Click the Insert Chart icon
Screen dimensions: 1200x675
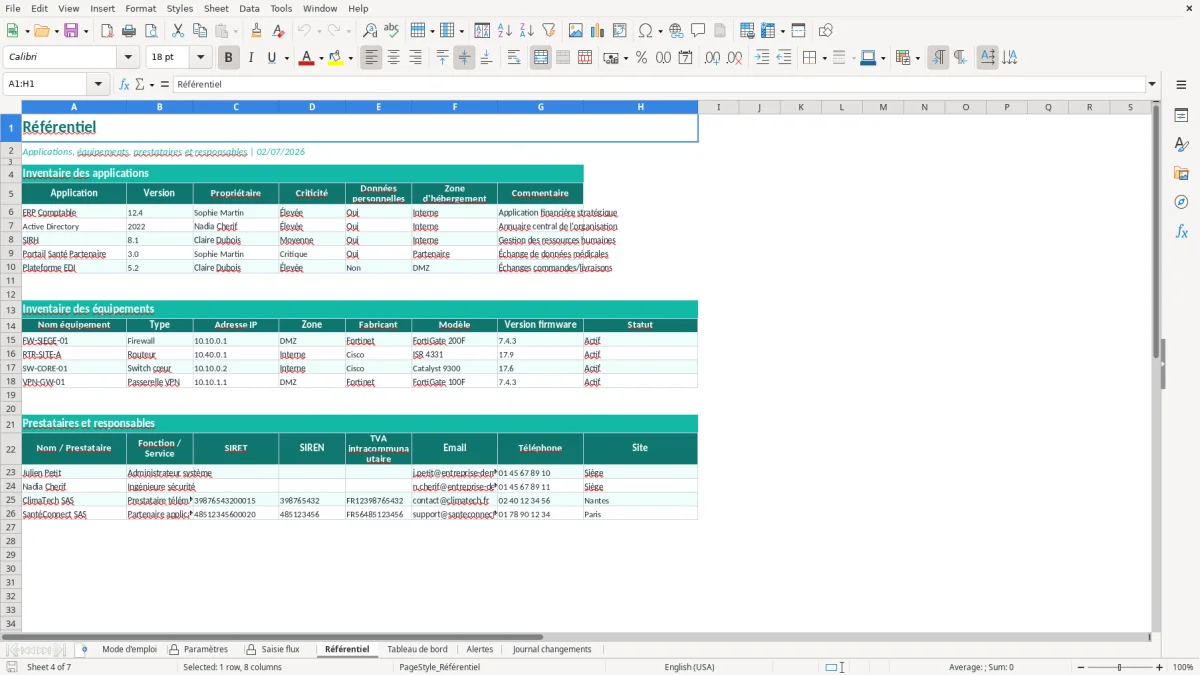pos(598,31)
